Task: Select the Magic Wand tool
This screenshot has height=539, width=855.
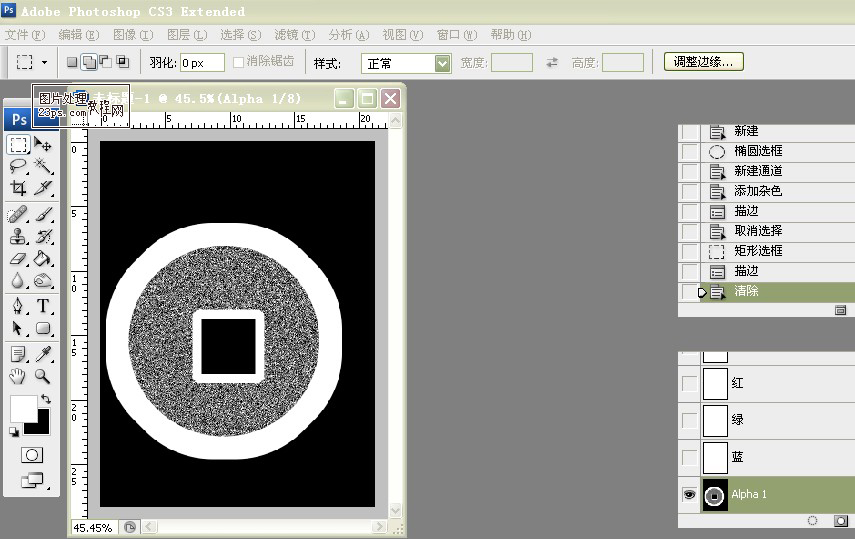Action: (43, 166)
